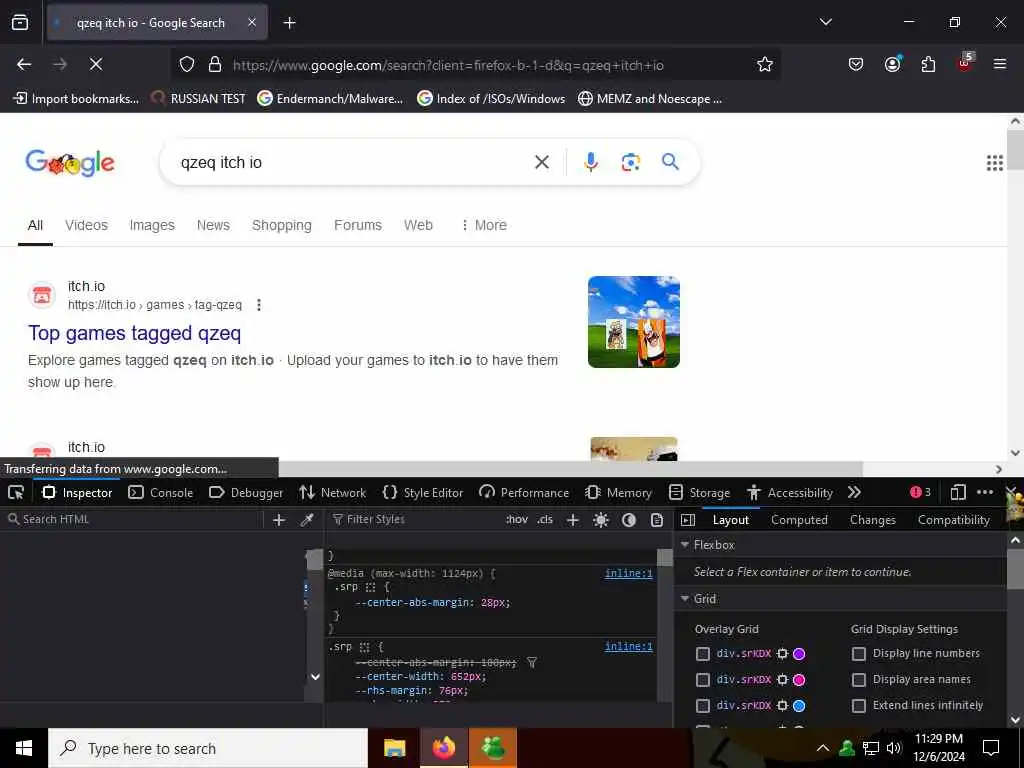The height and width of the screenshot is (768, 1024).
Task: Open MEMZ and Noescape bookmark
Action: coord(650,99)
